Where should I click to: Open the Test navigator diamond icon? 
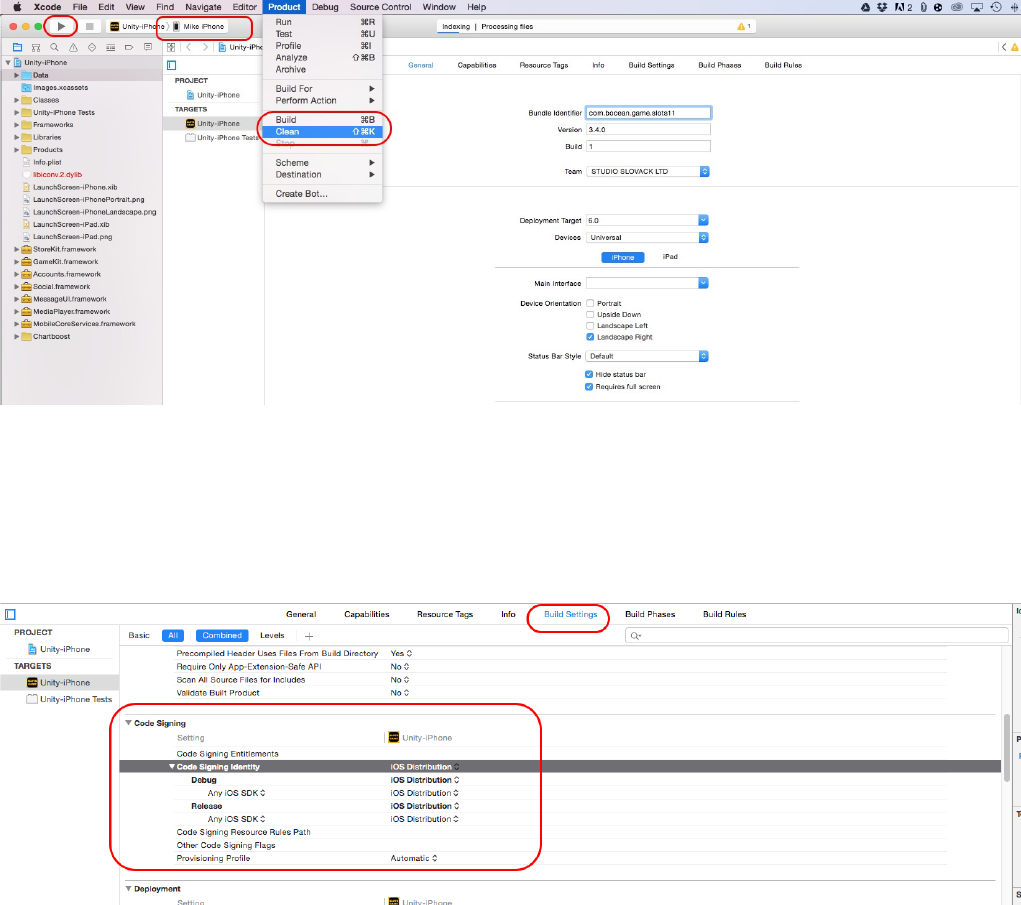92,47
